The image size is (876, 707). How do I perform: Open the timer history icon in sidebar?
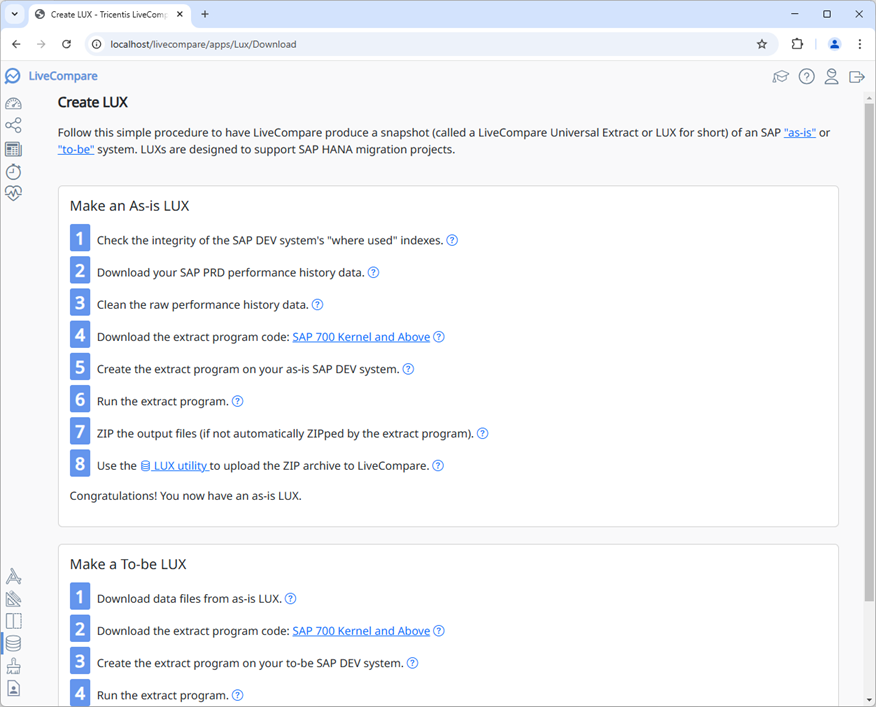point(13,171)
